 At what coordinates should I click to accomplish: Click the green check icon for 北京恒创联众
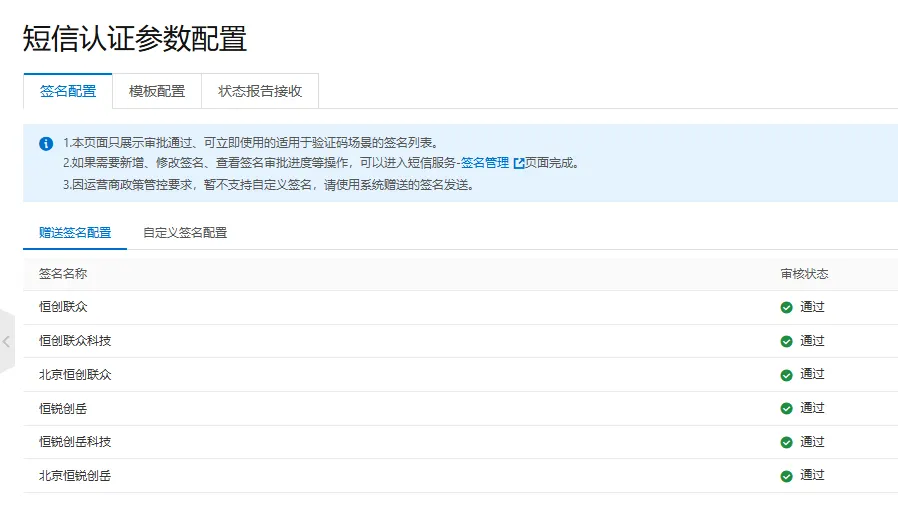pos(786,375)
